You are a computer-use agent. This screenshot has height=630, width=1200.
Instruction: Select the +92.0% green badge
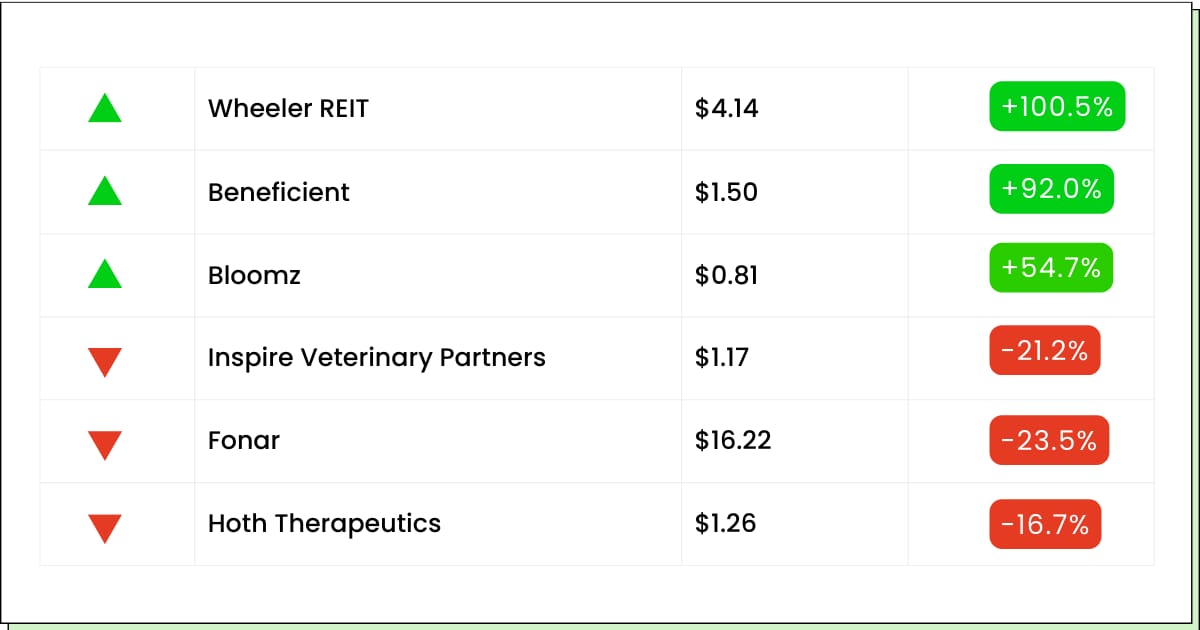point(1051,189)
